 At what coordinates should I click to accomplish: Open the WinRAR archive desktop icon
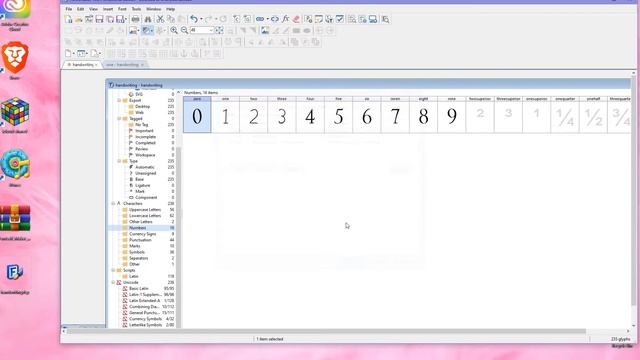(x=15, y=218)
